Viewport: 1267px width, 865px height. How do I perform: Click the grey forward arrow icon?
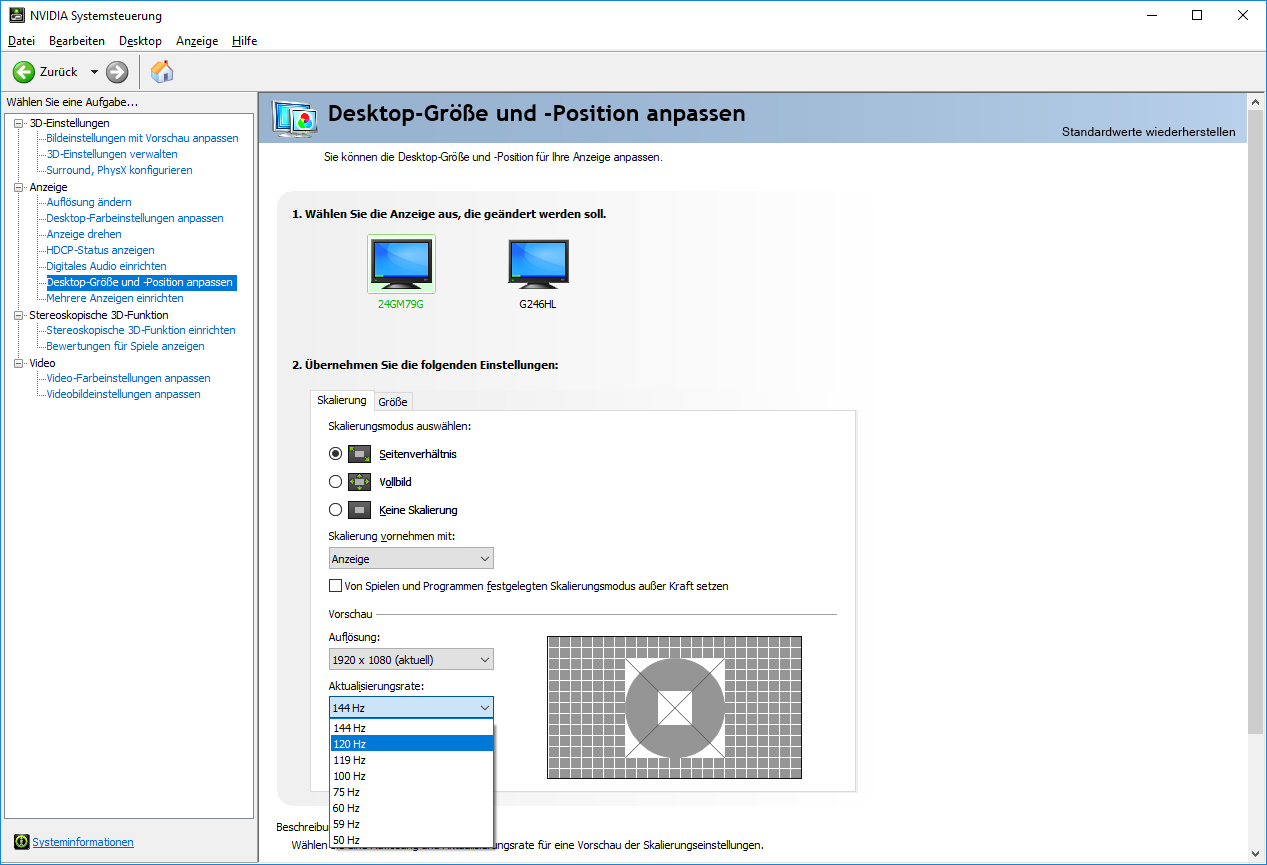117,72
